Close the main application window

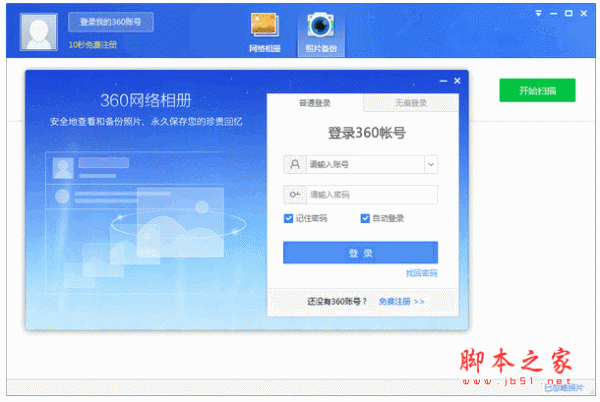(x=584, y=13)
